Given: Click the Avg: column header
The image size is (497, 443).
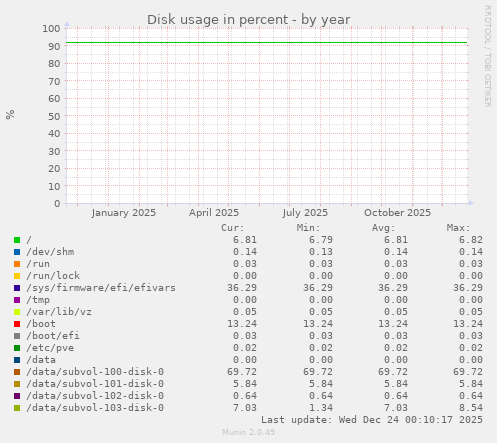Looking at the screenshot, I should 383,228.
